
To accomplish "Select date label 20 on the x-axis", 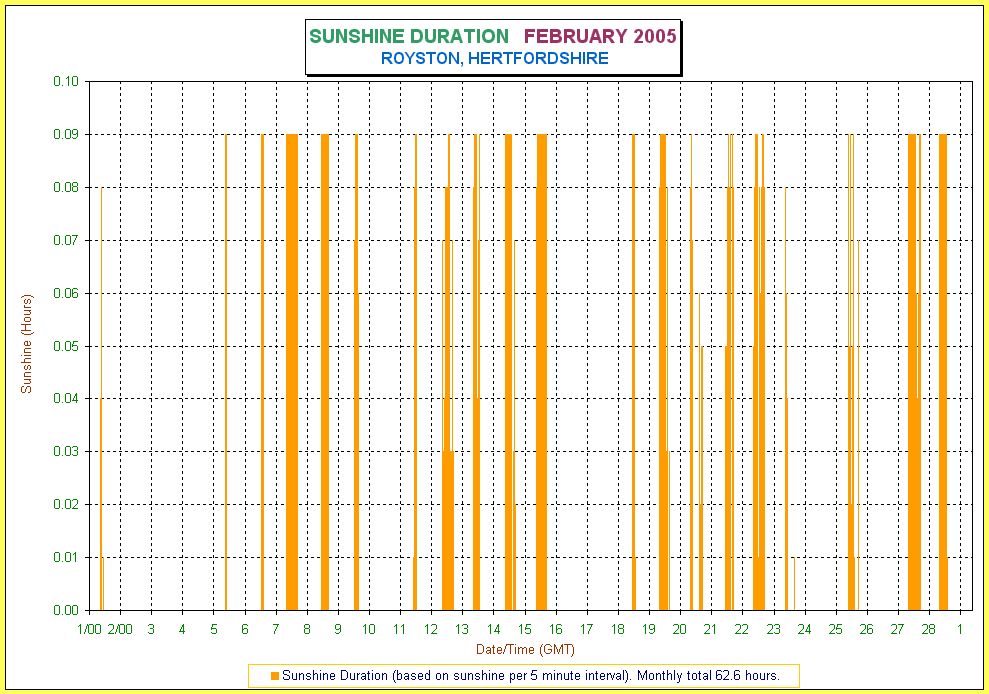I will pos(679,629).
